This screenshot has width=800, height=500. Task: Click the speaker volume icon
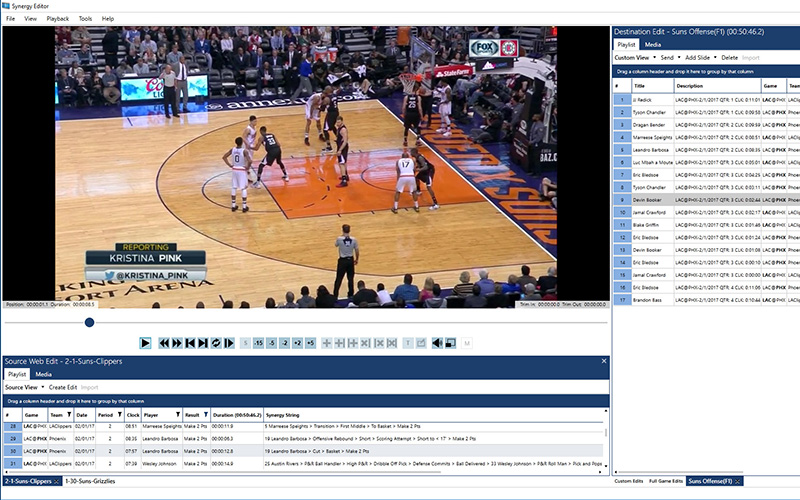pos(437,343)
